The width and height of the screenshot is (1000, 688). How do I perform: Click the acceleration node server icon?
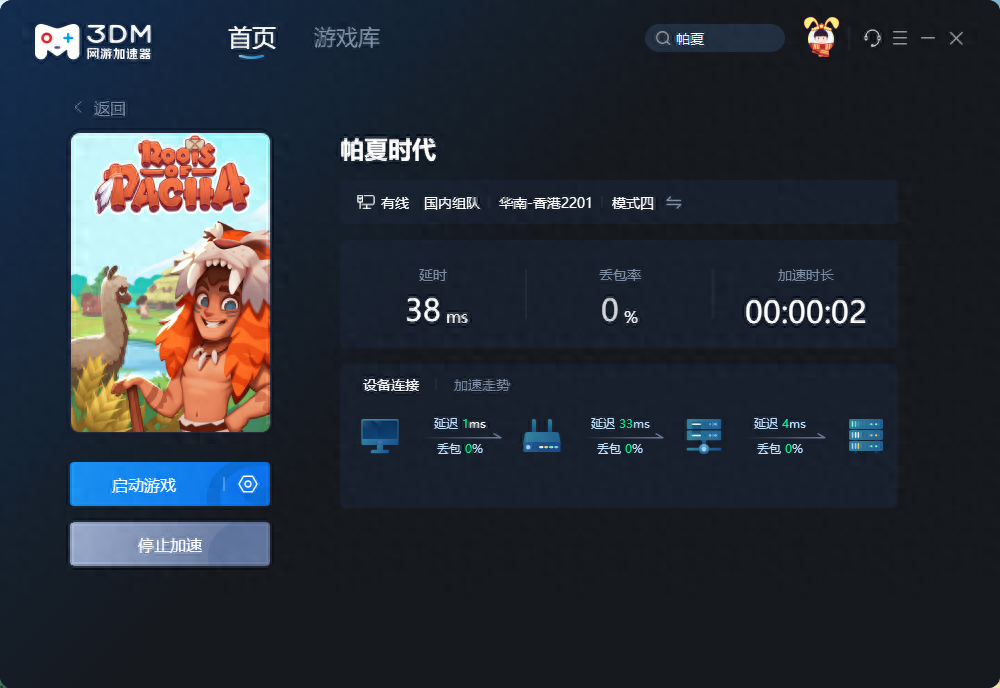(703, 435)
